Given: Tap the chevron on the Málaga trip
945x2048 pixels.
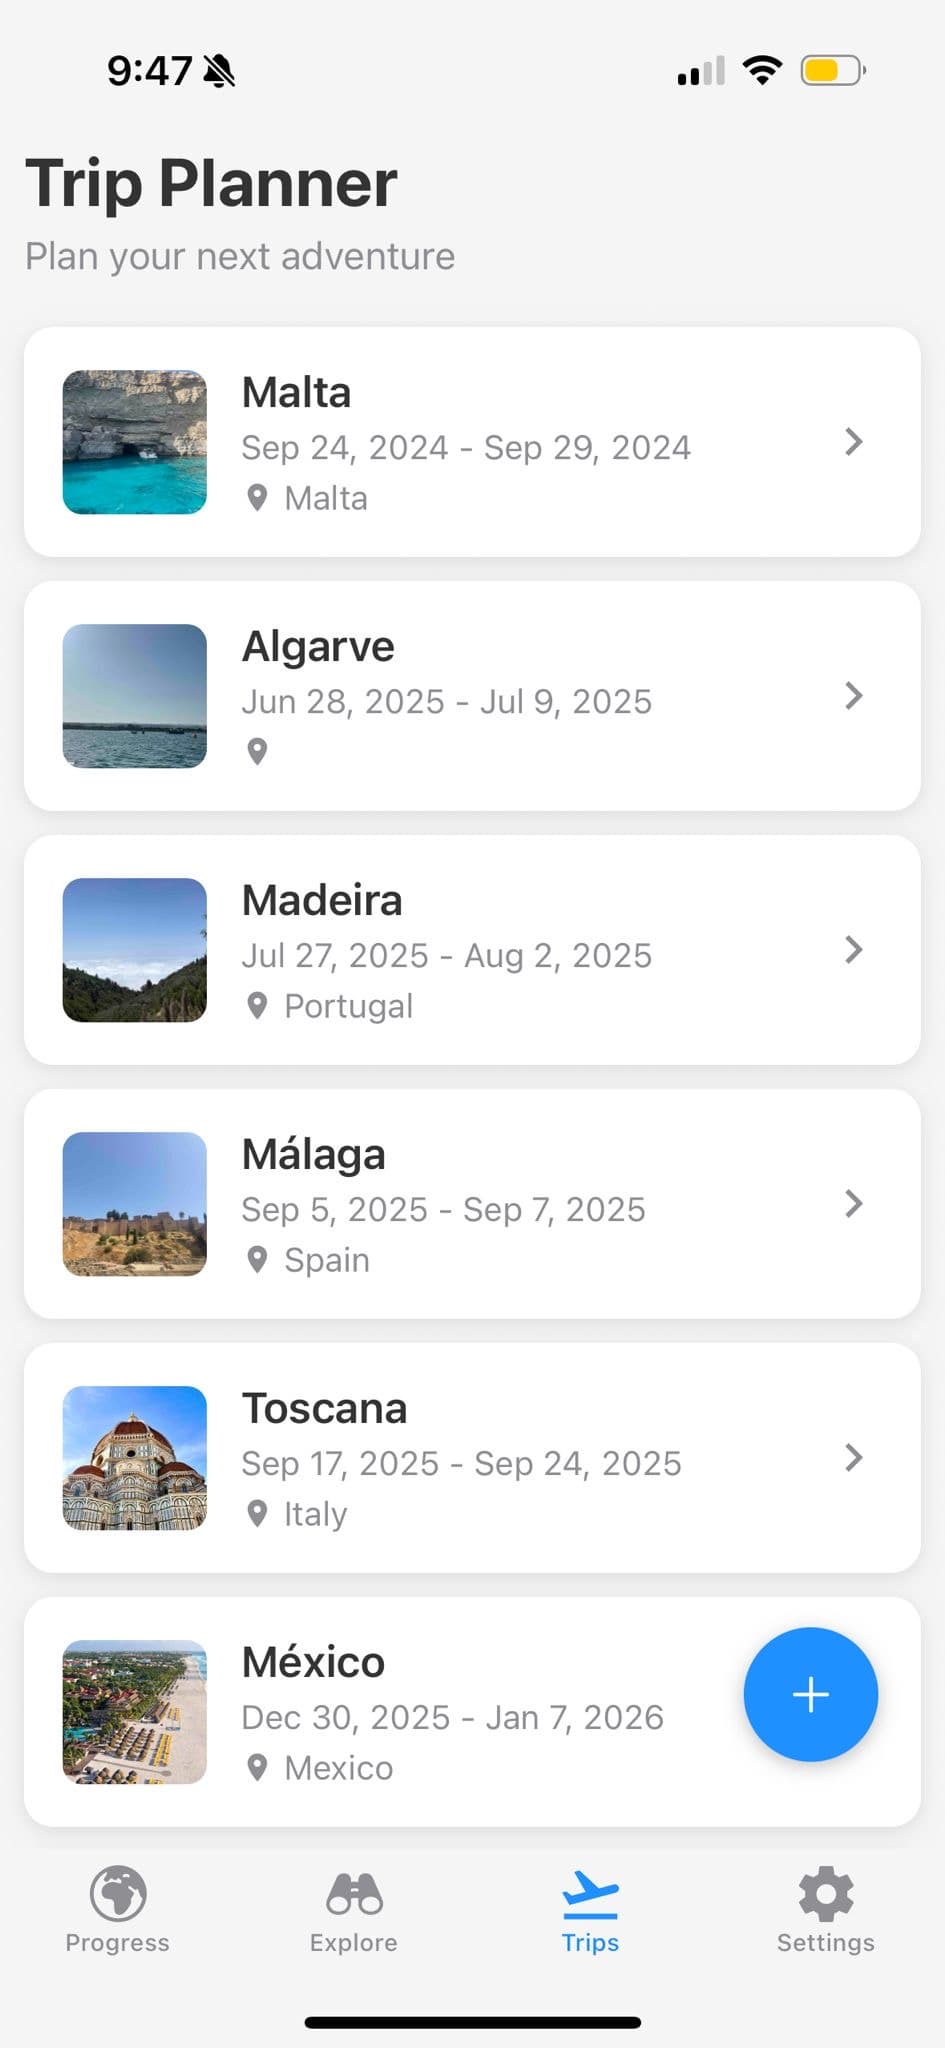Looking at the screenshot, I should [x=853, y=1204].
